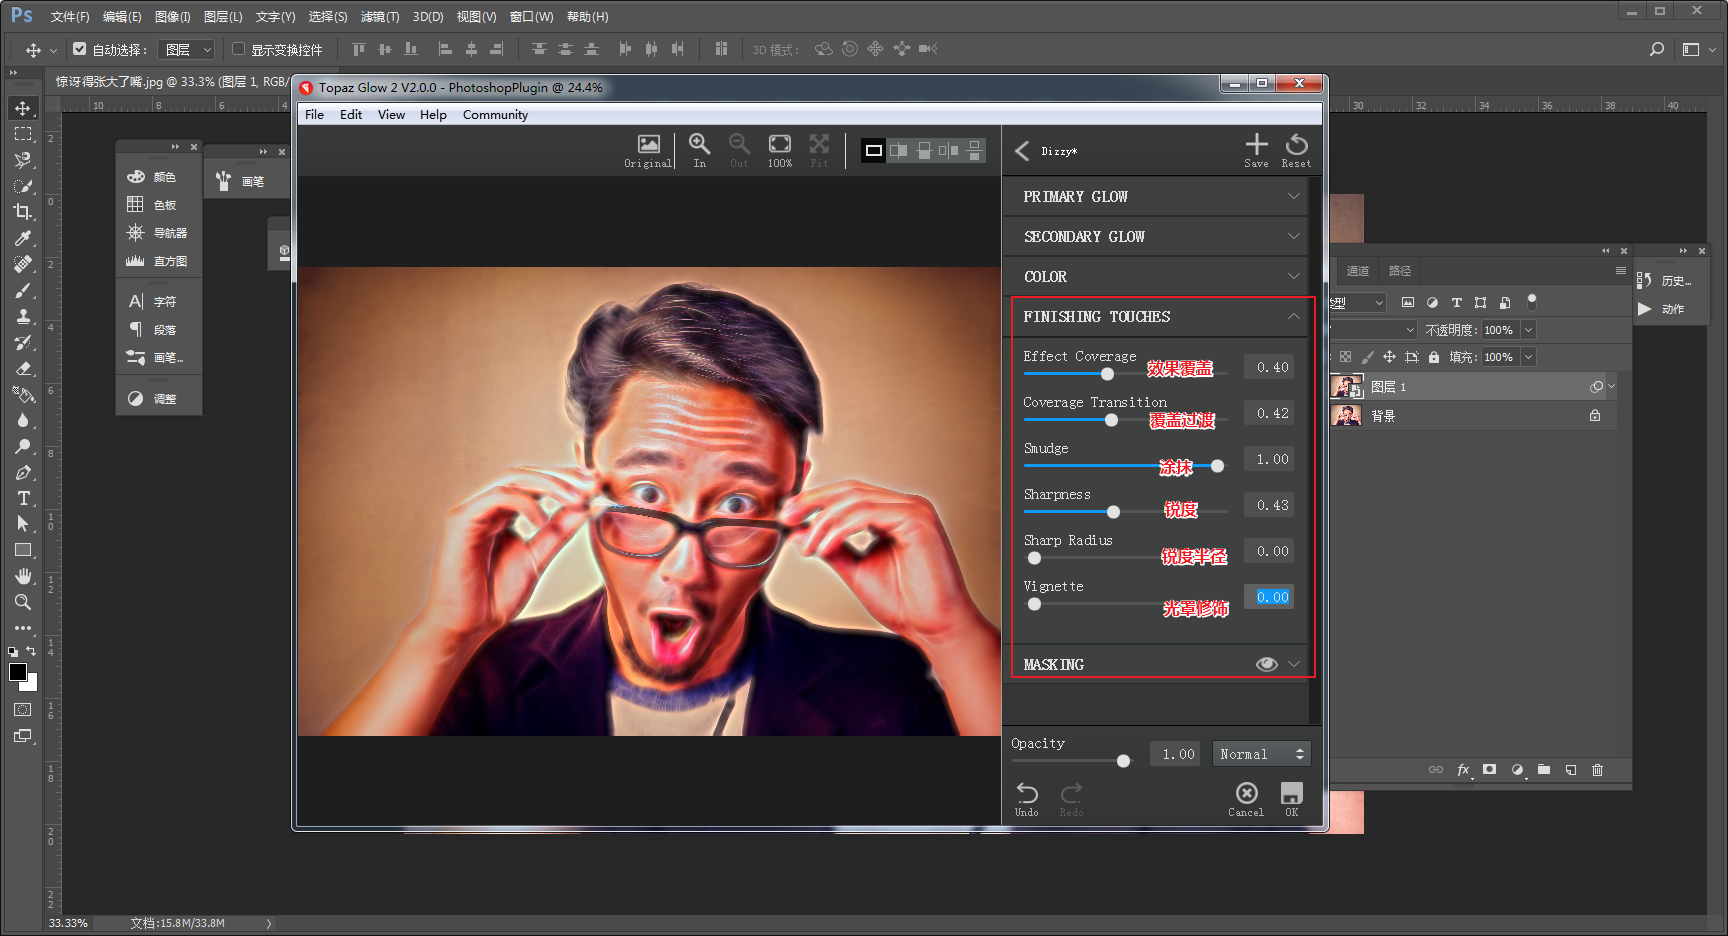Open the View menu in Topaz Glow

(x=391, y=115)
